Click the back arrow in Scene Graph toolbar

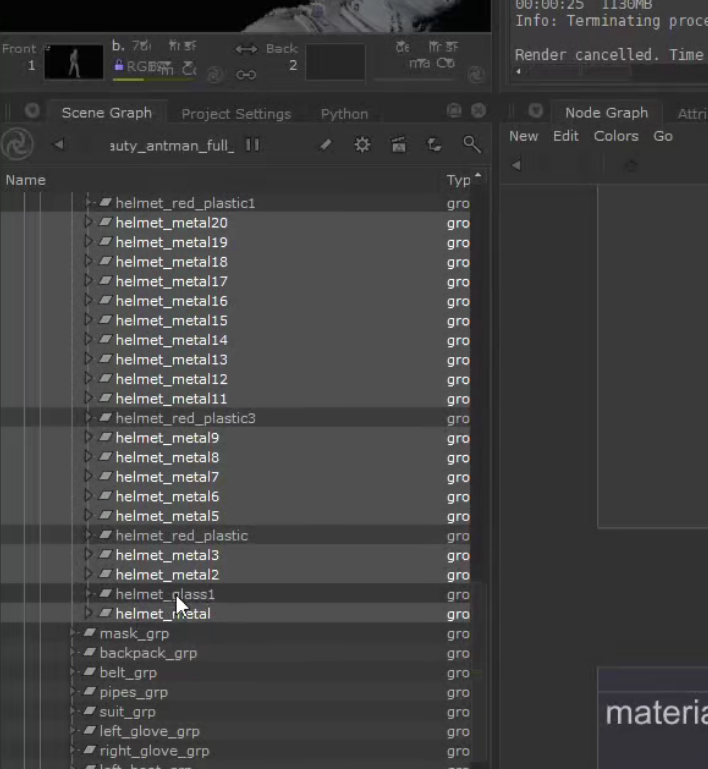tap(58, 145)
